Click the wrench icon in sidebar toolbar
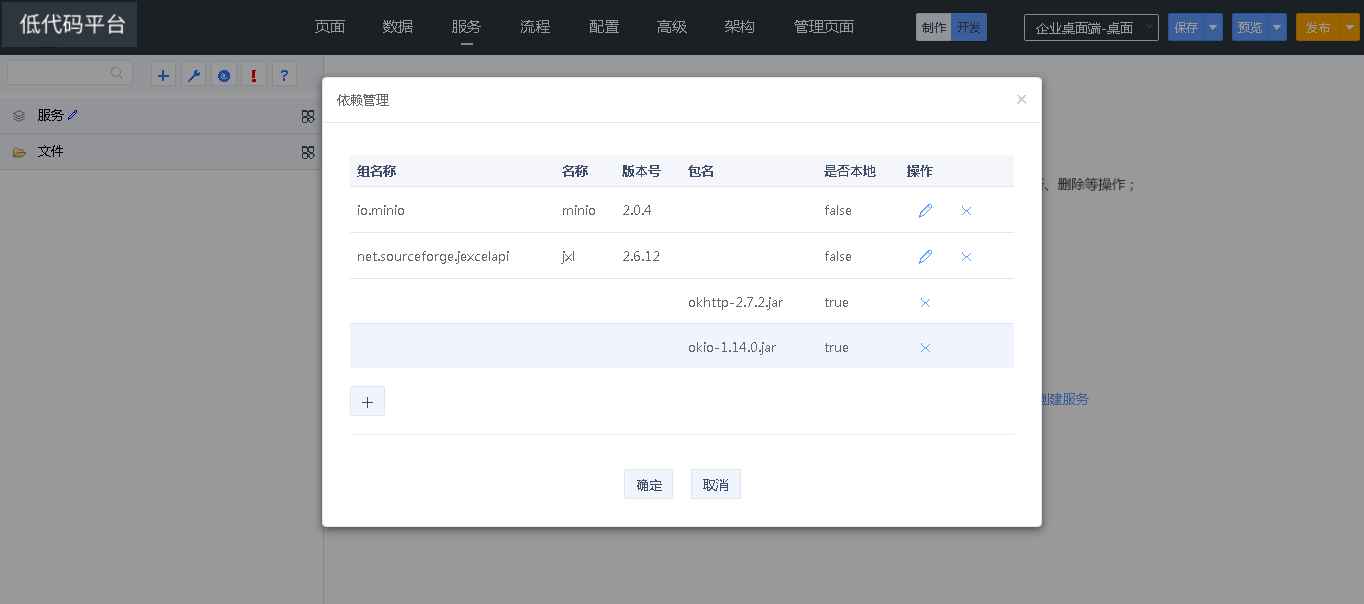This screenshot has width=1364, height=604. [x=194, y=75]
